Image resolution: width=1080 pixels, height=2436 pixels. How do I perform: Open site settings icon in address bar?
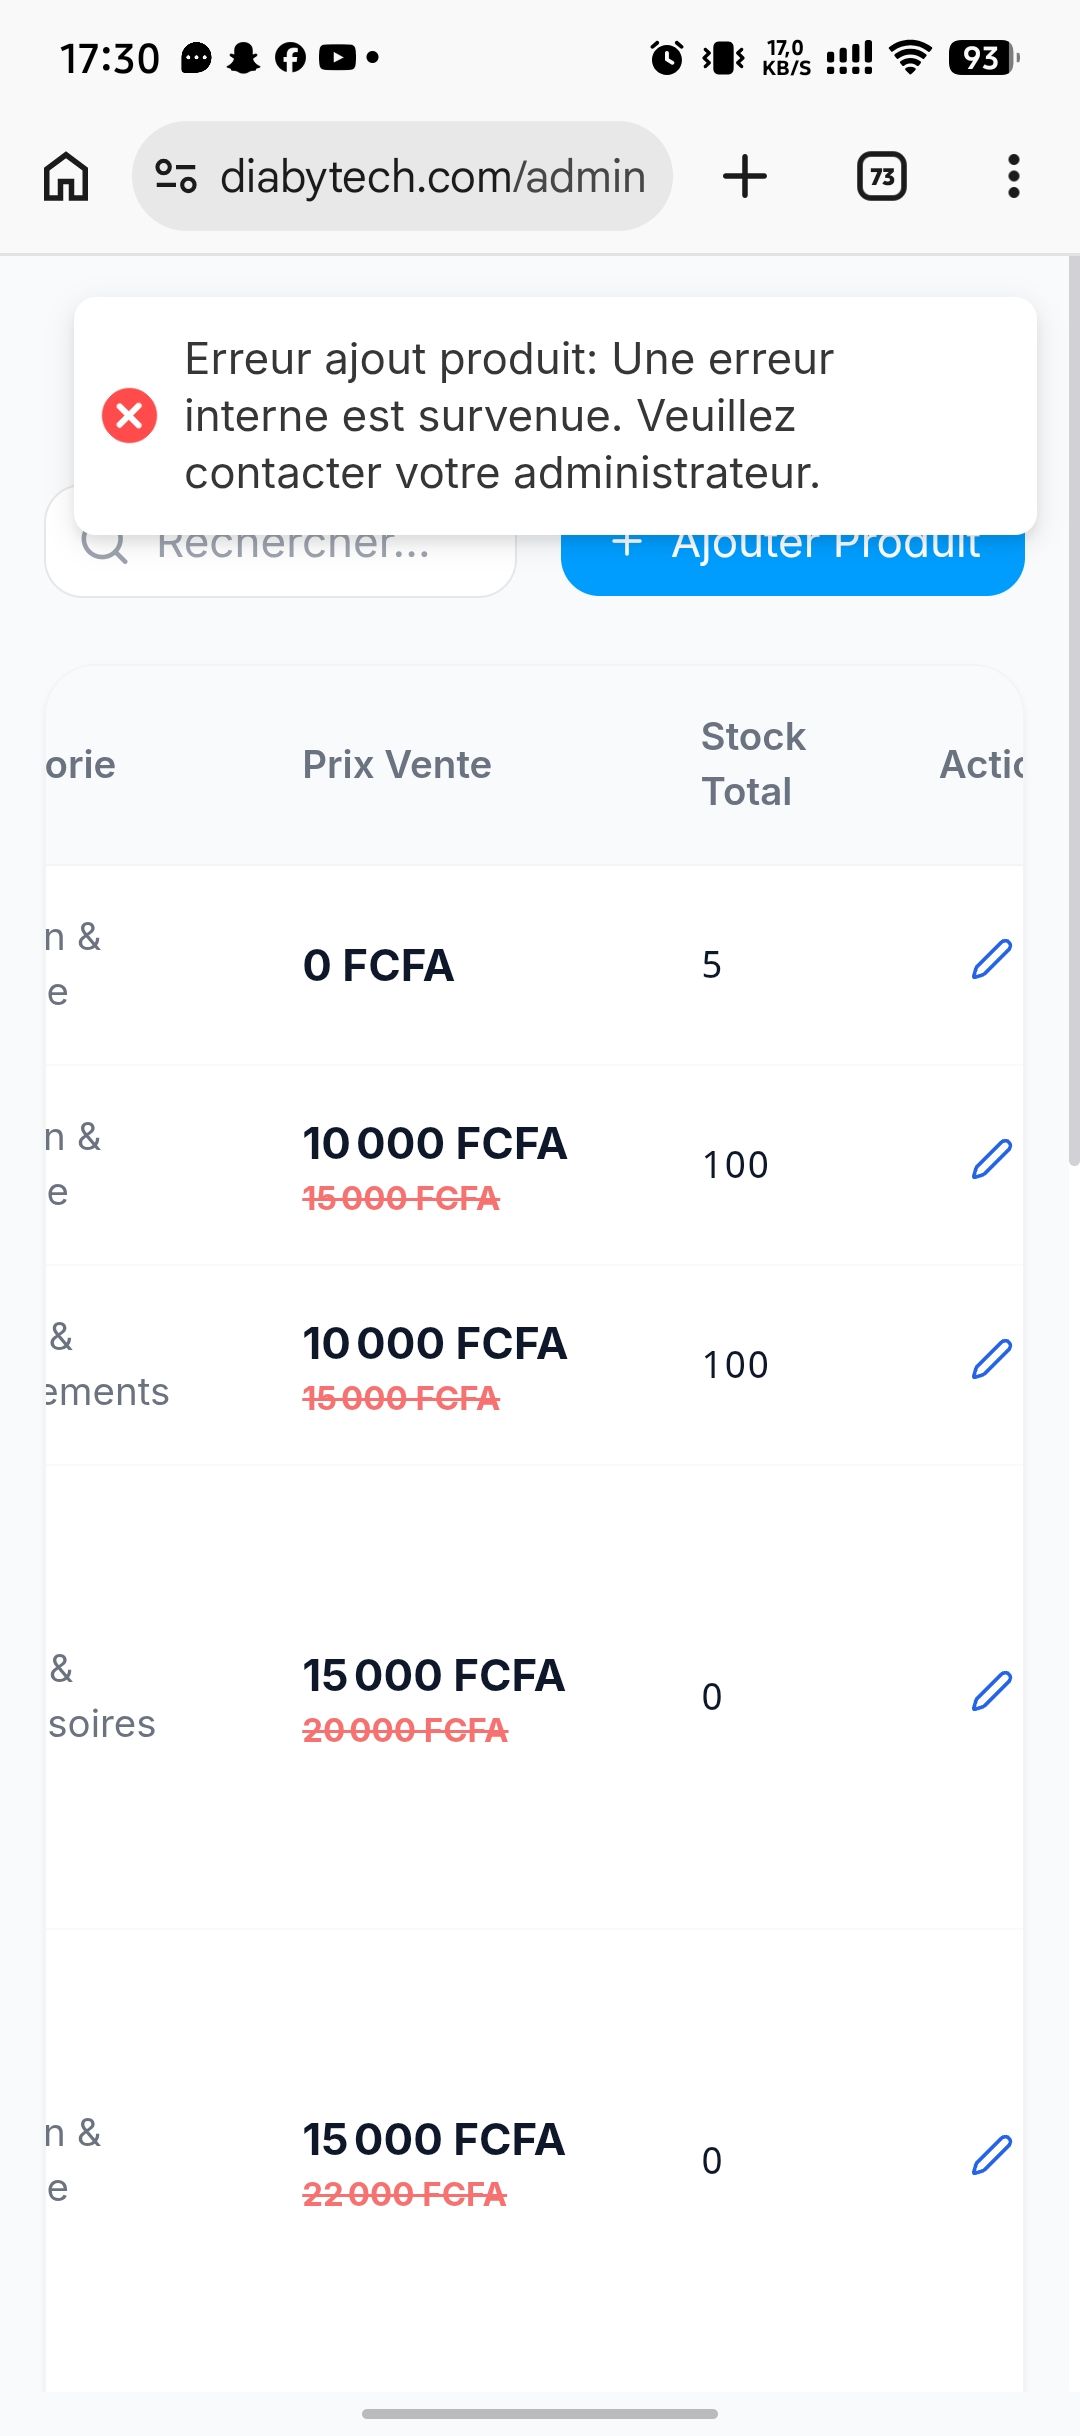point(176,176)
